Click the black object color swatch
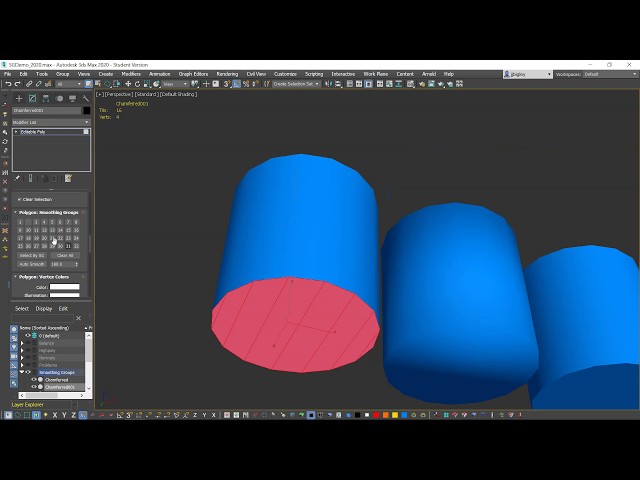 pos(87,111)
